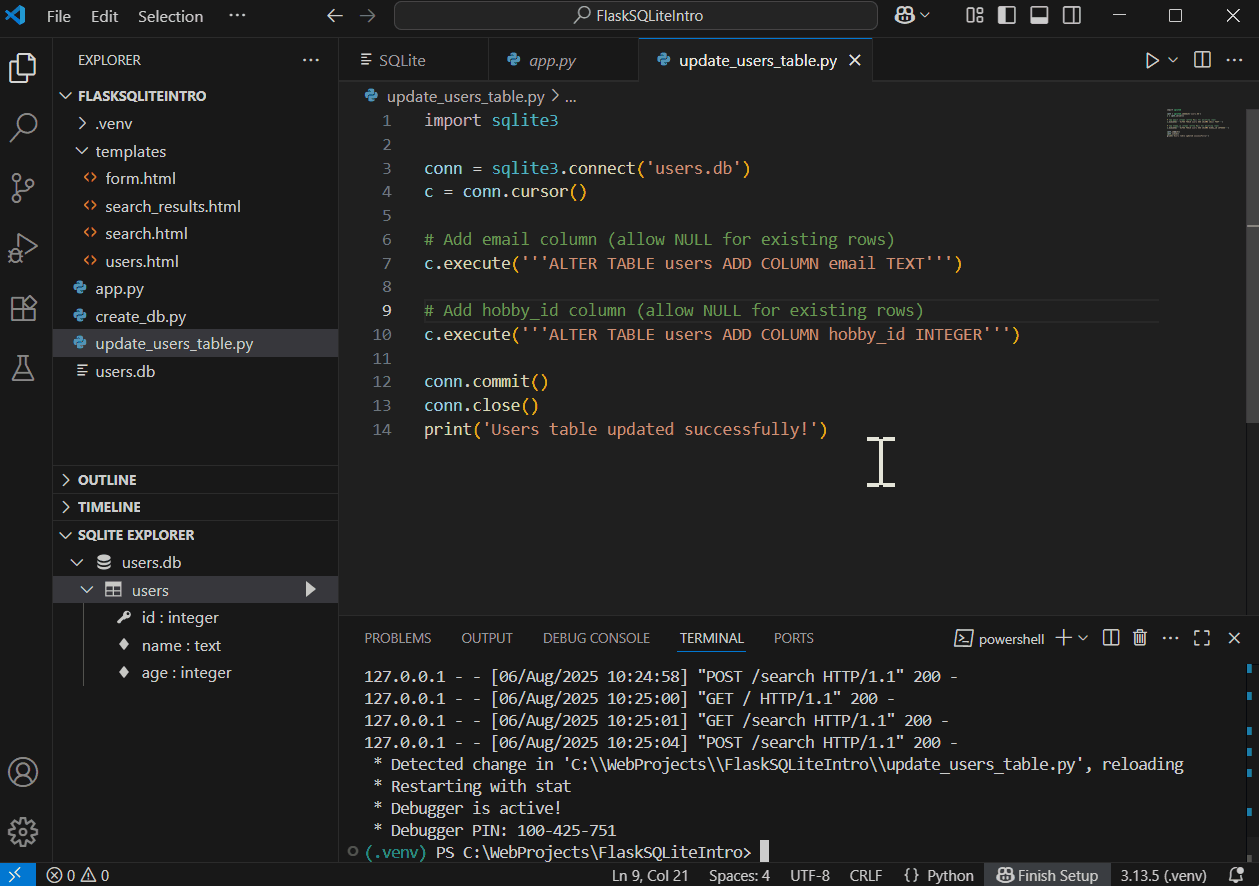The height and width of the screenshot is (886, 1259).
Task: Click the Spaces: 4 indentation setting
Action: (739, 875)
